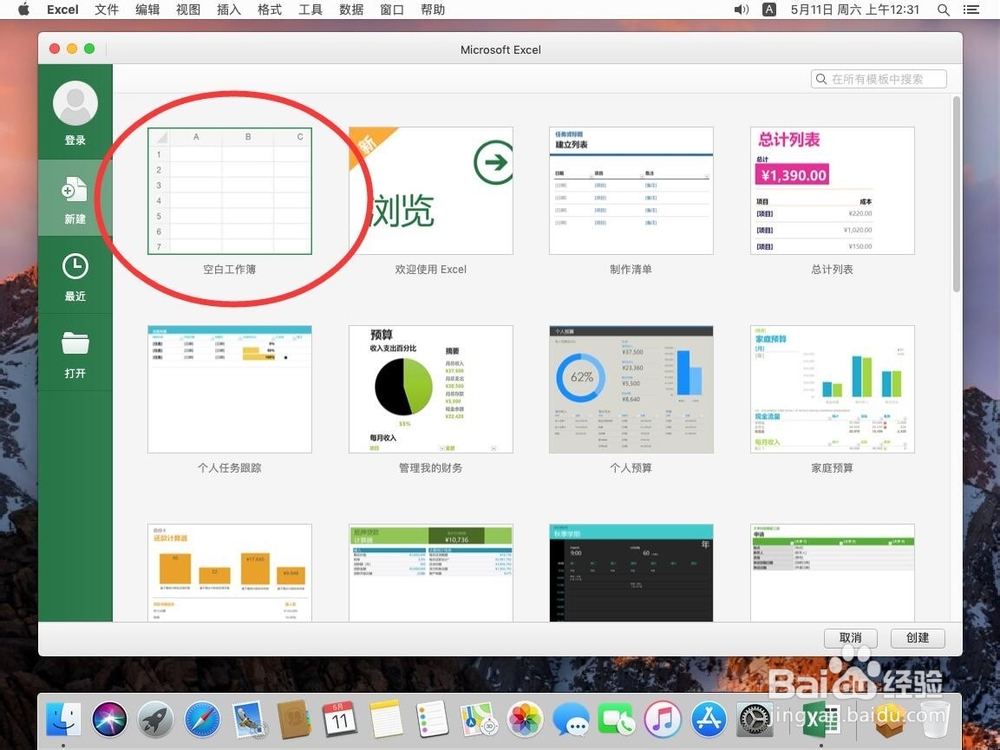
Task: Open Photos from the Dock
Action: [524, 719]
